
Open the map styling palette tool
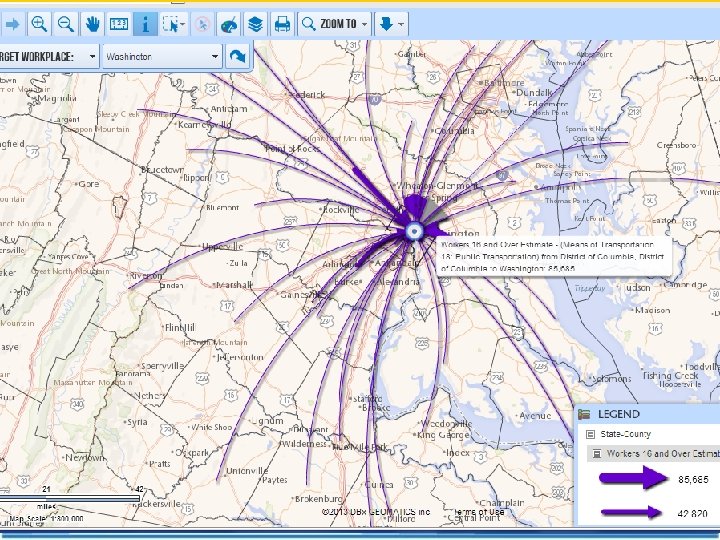229,24
